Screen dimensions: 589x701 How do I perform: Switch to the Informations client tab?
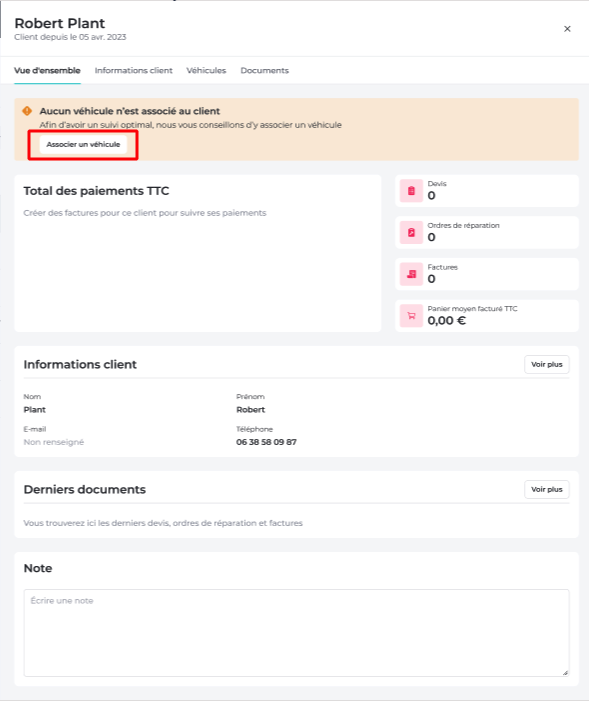point(133,71)
